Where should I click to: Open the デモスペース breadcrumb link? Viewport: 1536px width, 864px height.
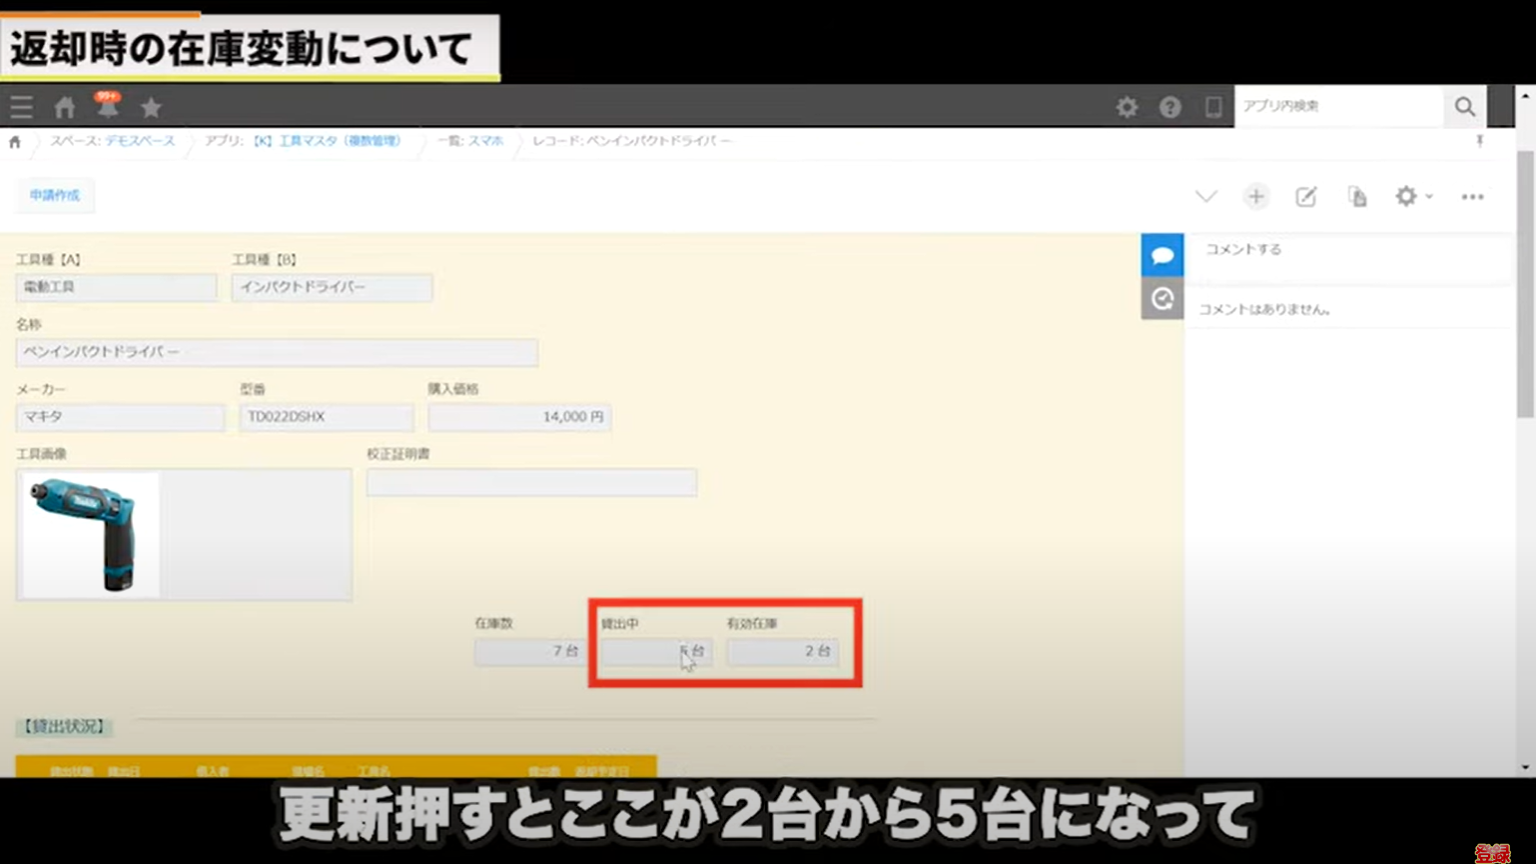coord(139,141)
